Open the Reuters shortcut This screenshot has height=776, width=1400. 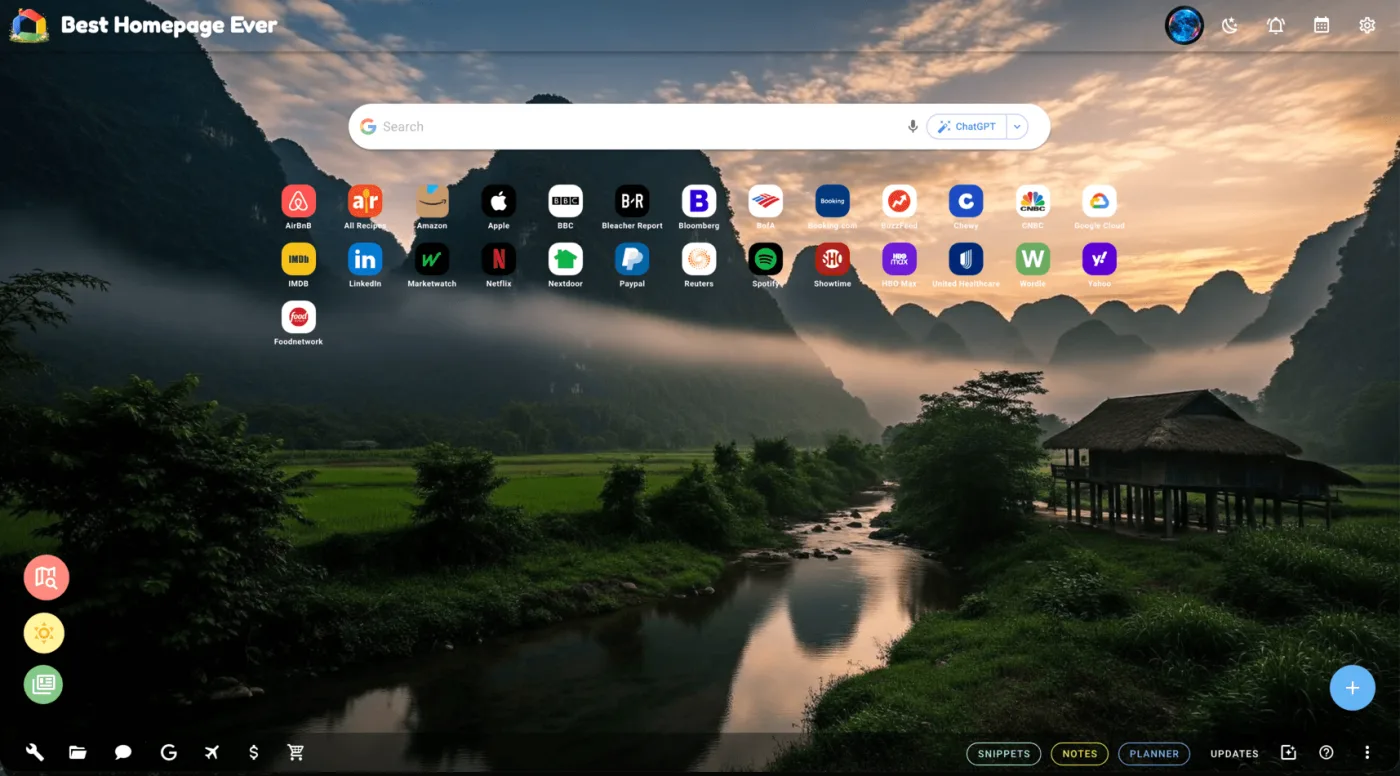pos(699,259)
